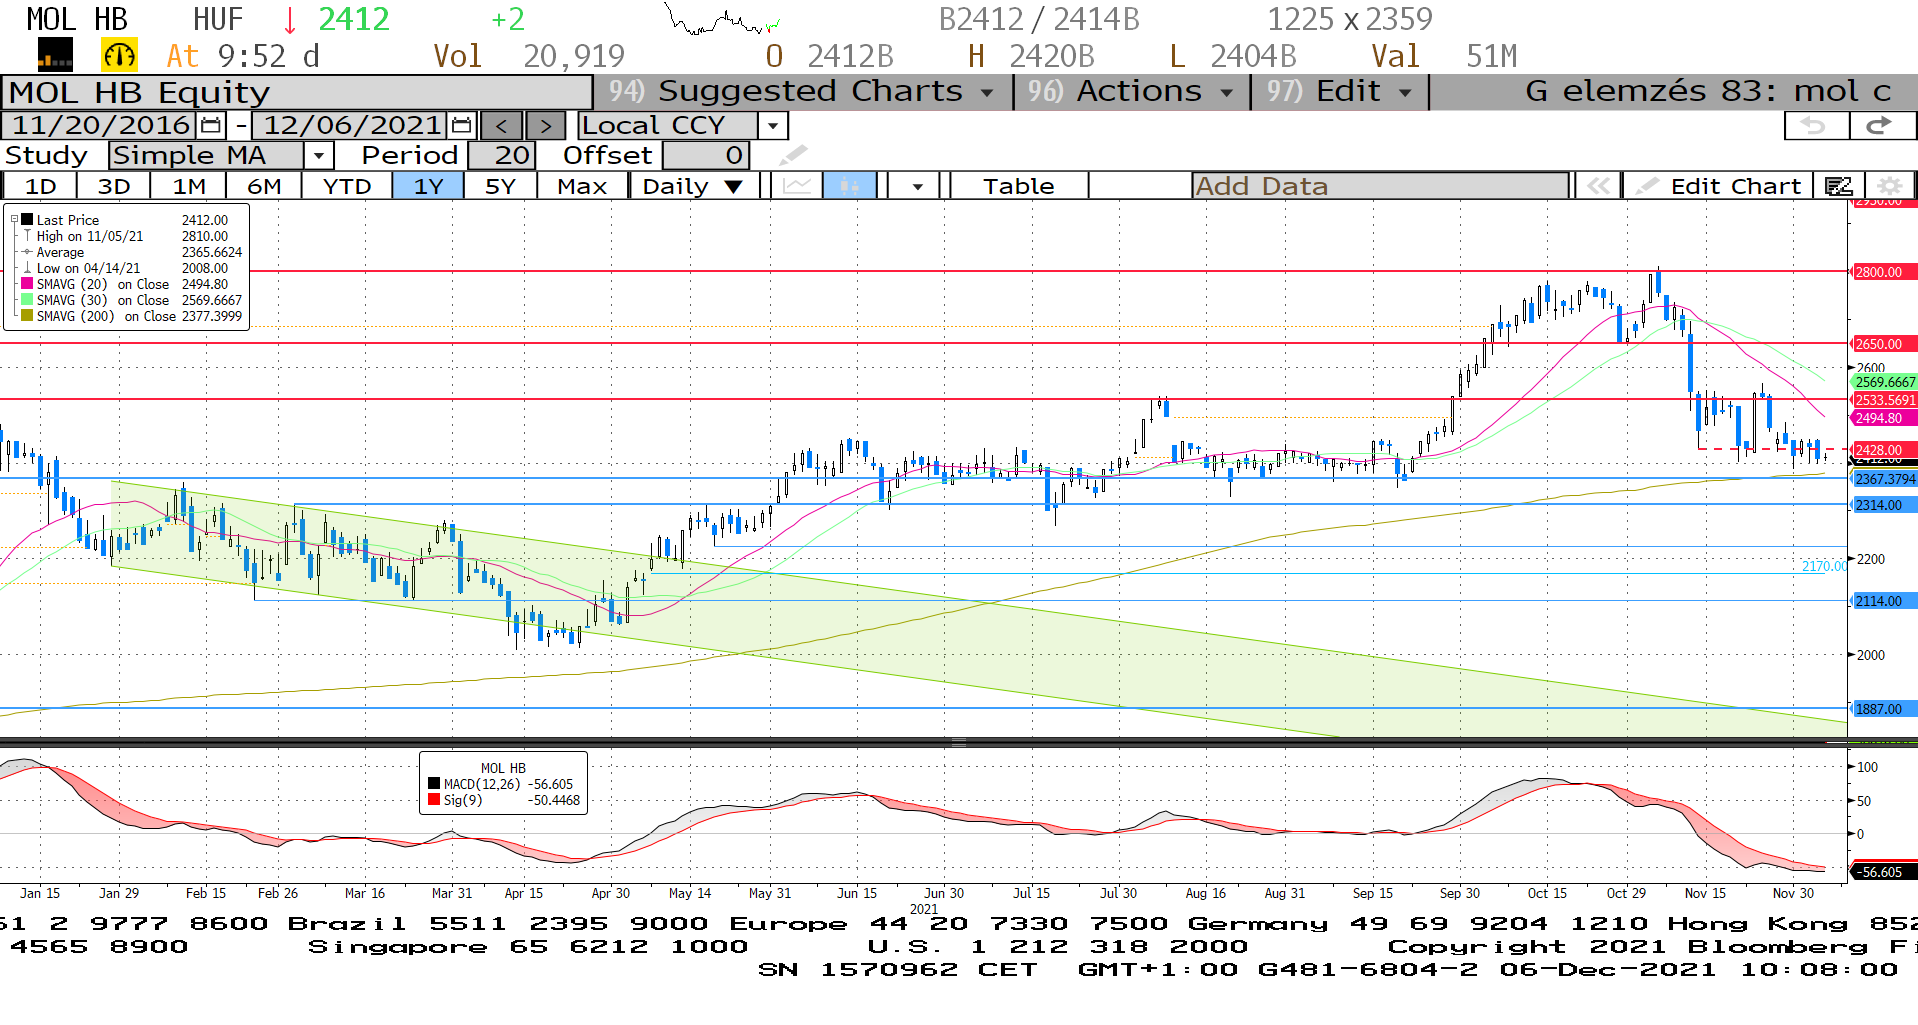
Task: Click the Last Price black legend swatch
Action: (28, 220)
